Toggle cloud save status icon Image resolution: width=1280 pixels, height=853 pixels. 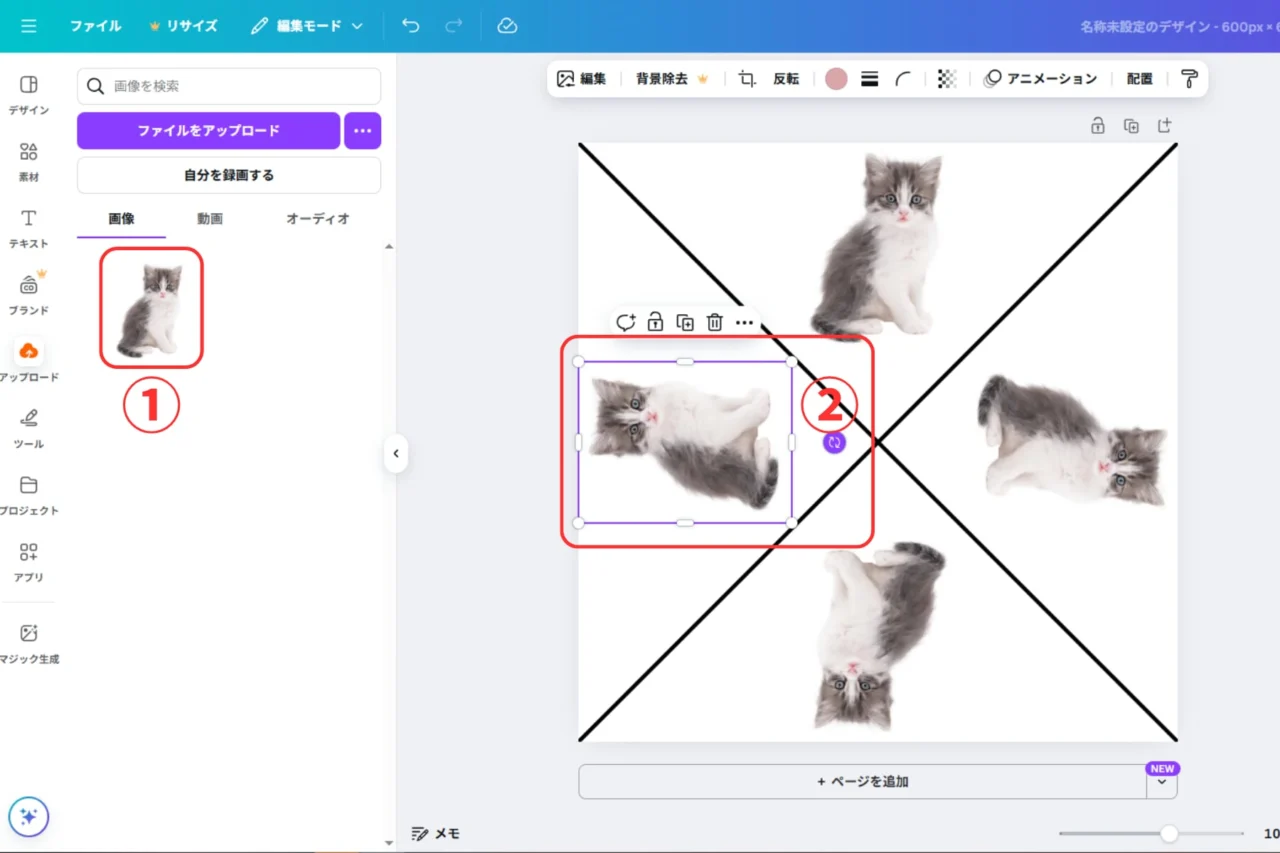[507, 26]
